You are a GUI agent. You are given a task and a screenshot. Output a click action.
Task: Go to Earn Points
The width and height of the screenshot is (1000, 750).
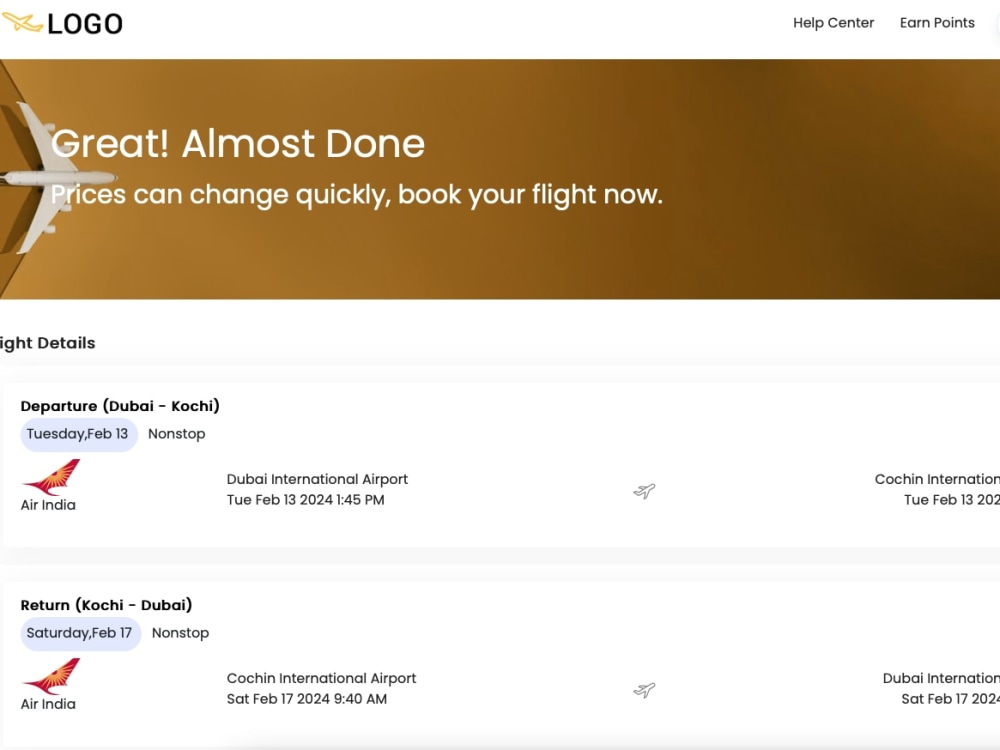point(937,22)
